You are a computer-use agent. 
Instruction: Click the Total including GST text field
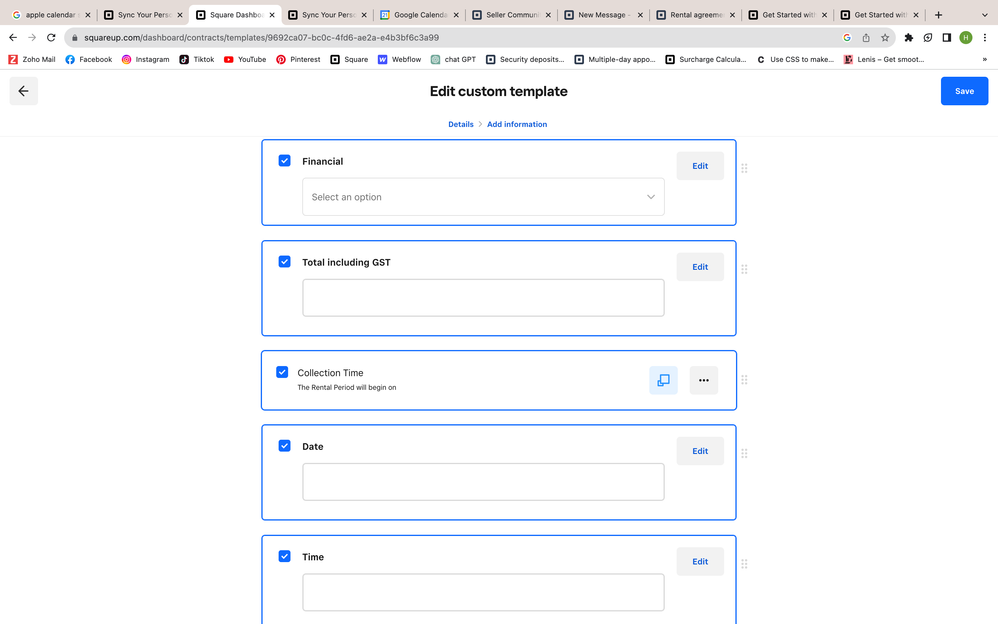pos(483,298)
